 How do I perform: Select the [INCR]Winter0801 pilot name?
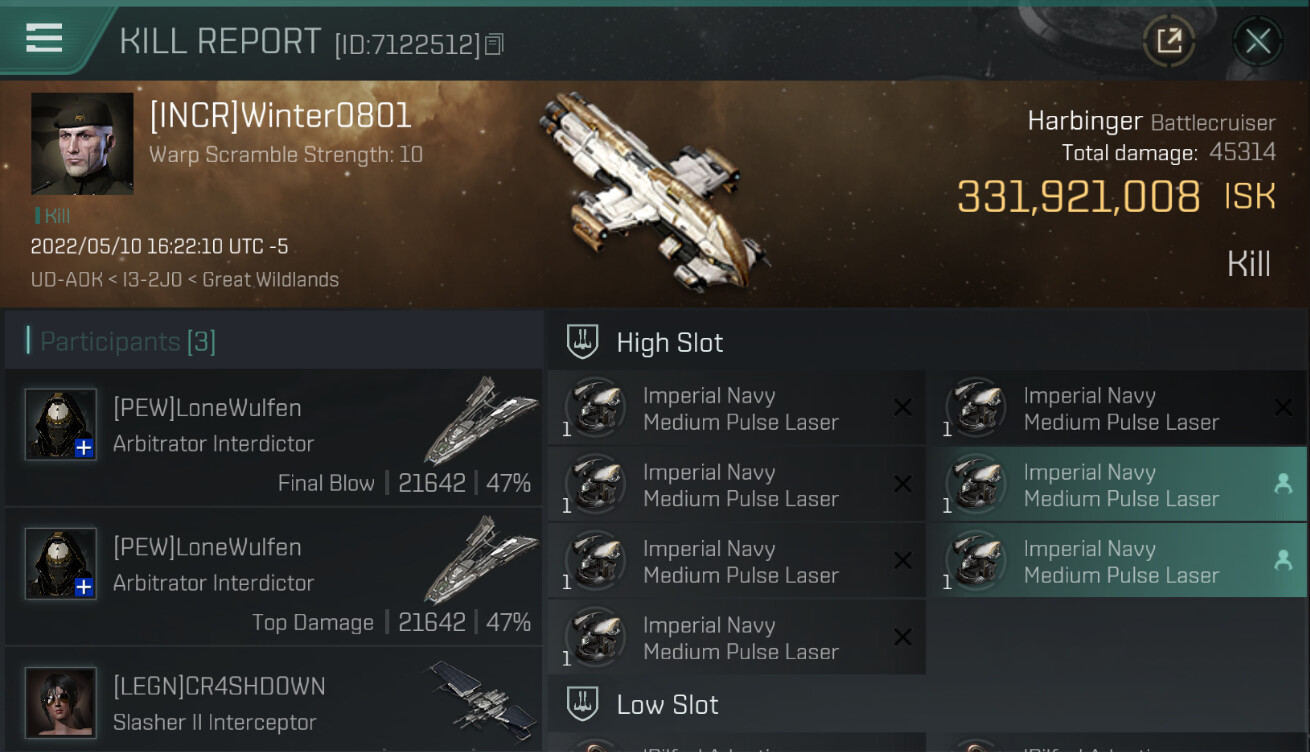pos(280,116)
